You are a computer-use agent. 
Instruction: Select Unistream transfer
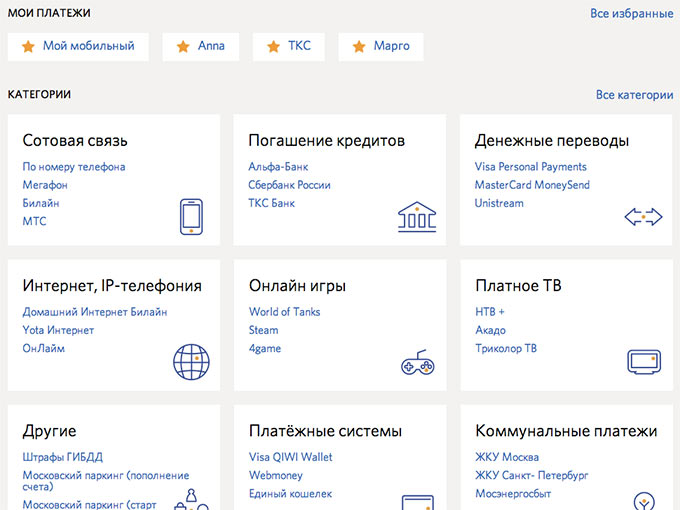(499, 203)
